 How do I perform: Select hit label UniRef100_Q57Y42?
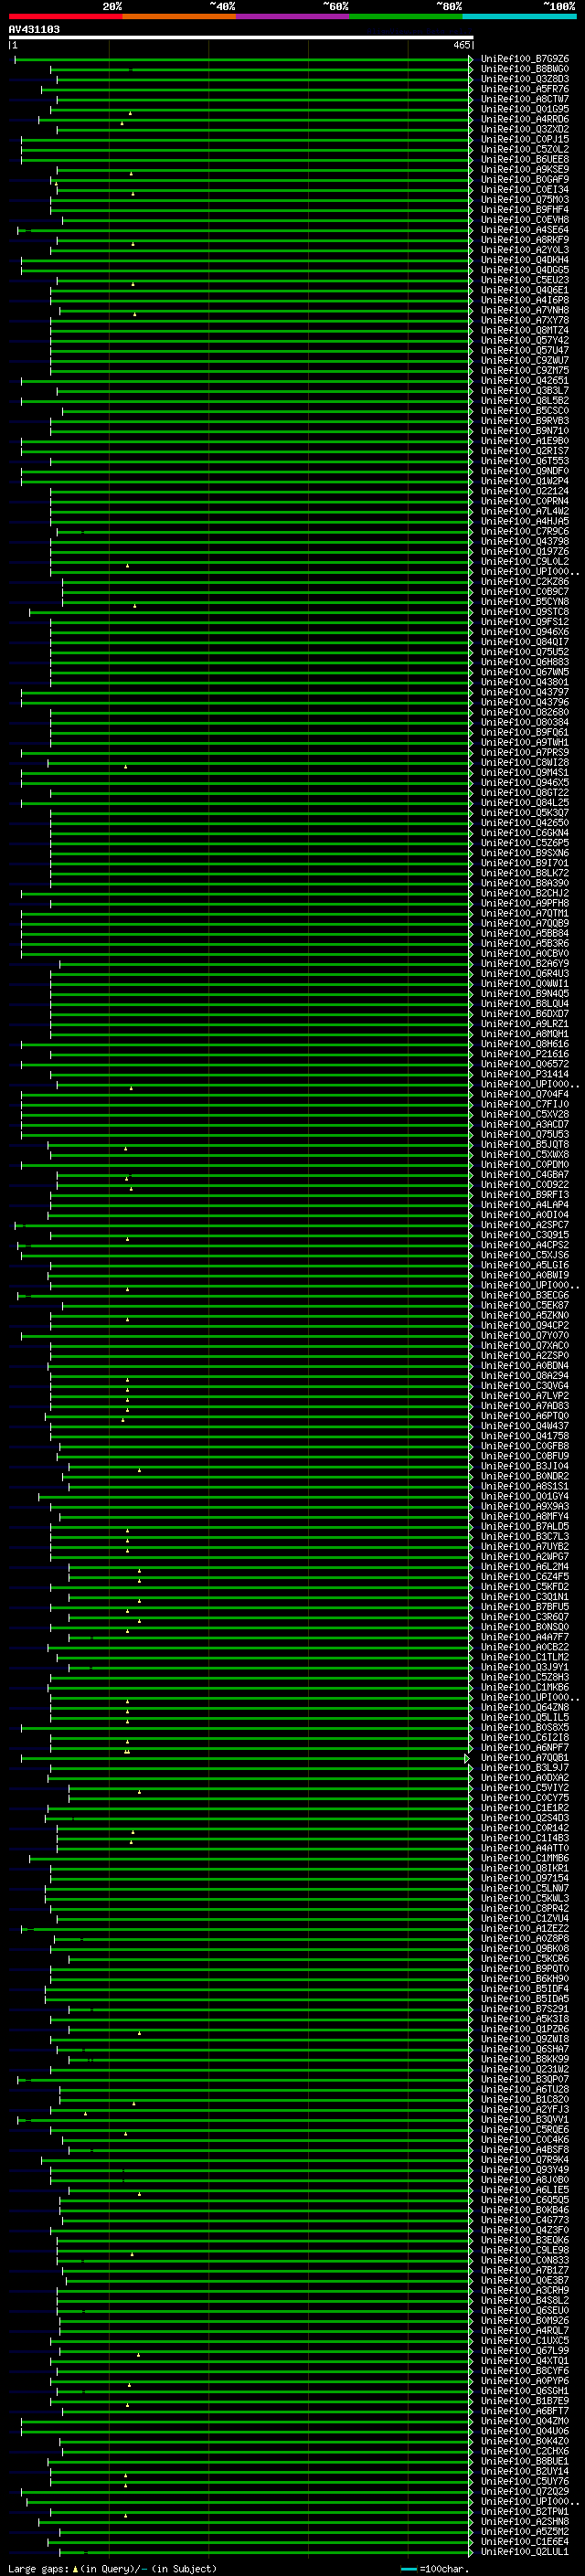pos(525,340)
